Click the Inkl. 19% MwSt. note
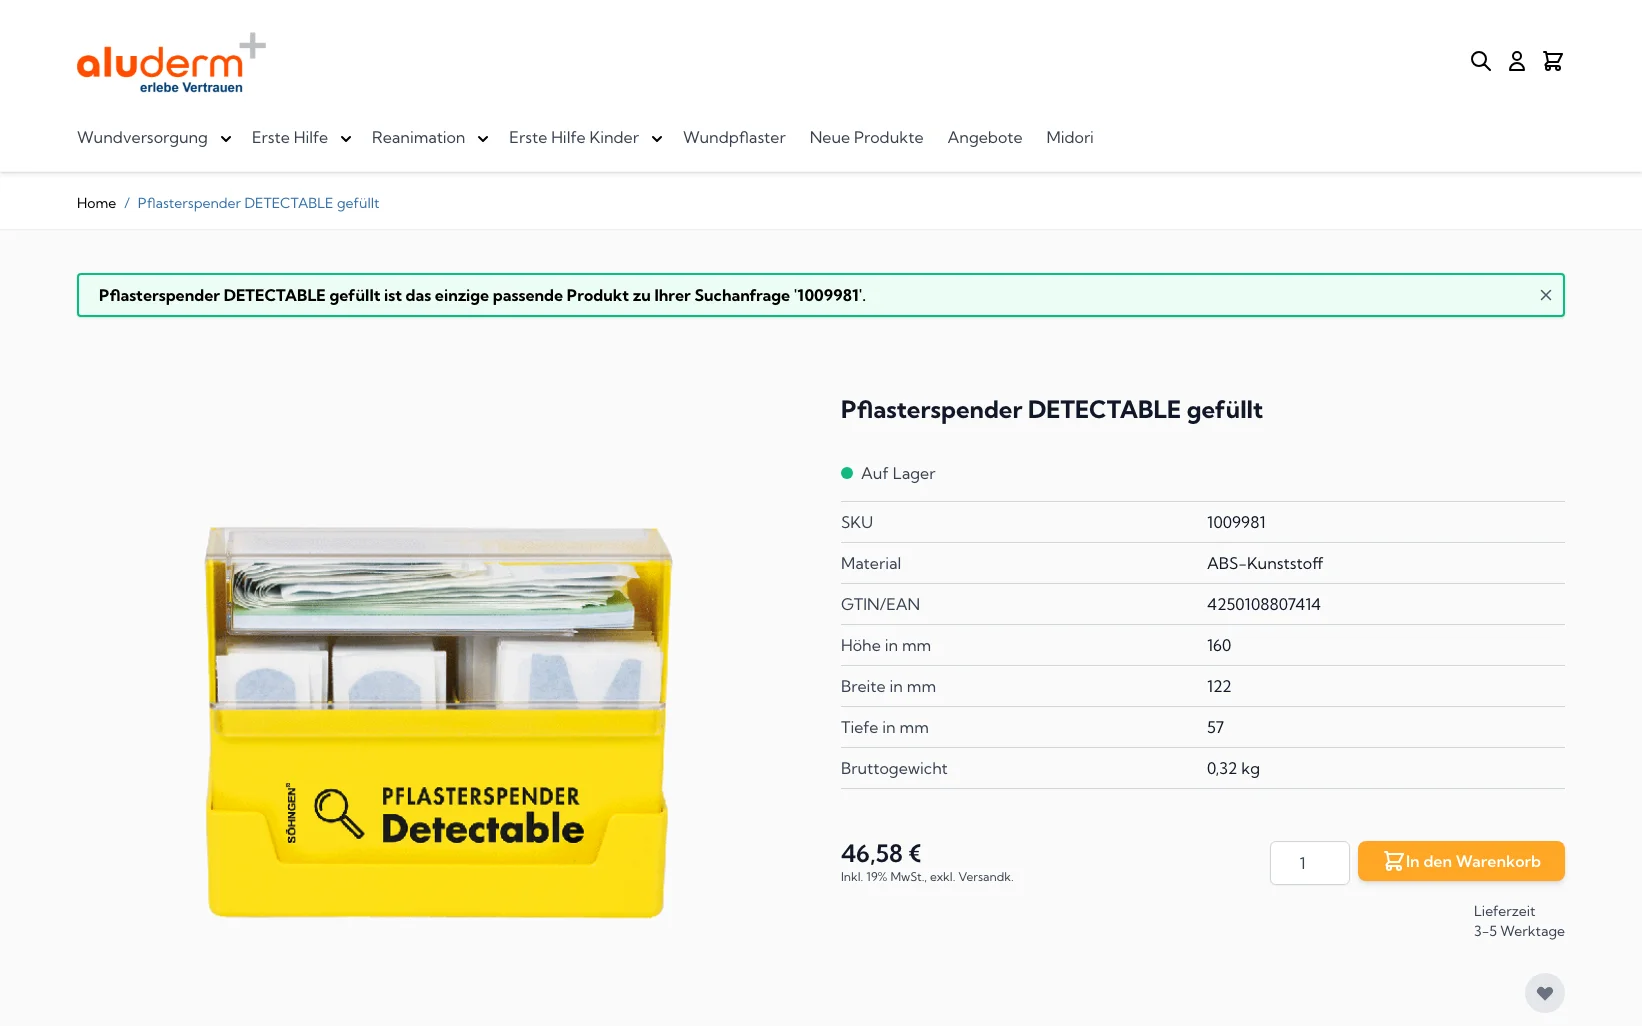1642x1026 pixels. [x=927, y=877]
